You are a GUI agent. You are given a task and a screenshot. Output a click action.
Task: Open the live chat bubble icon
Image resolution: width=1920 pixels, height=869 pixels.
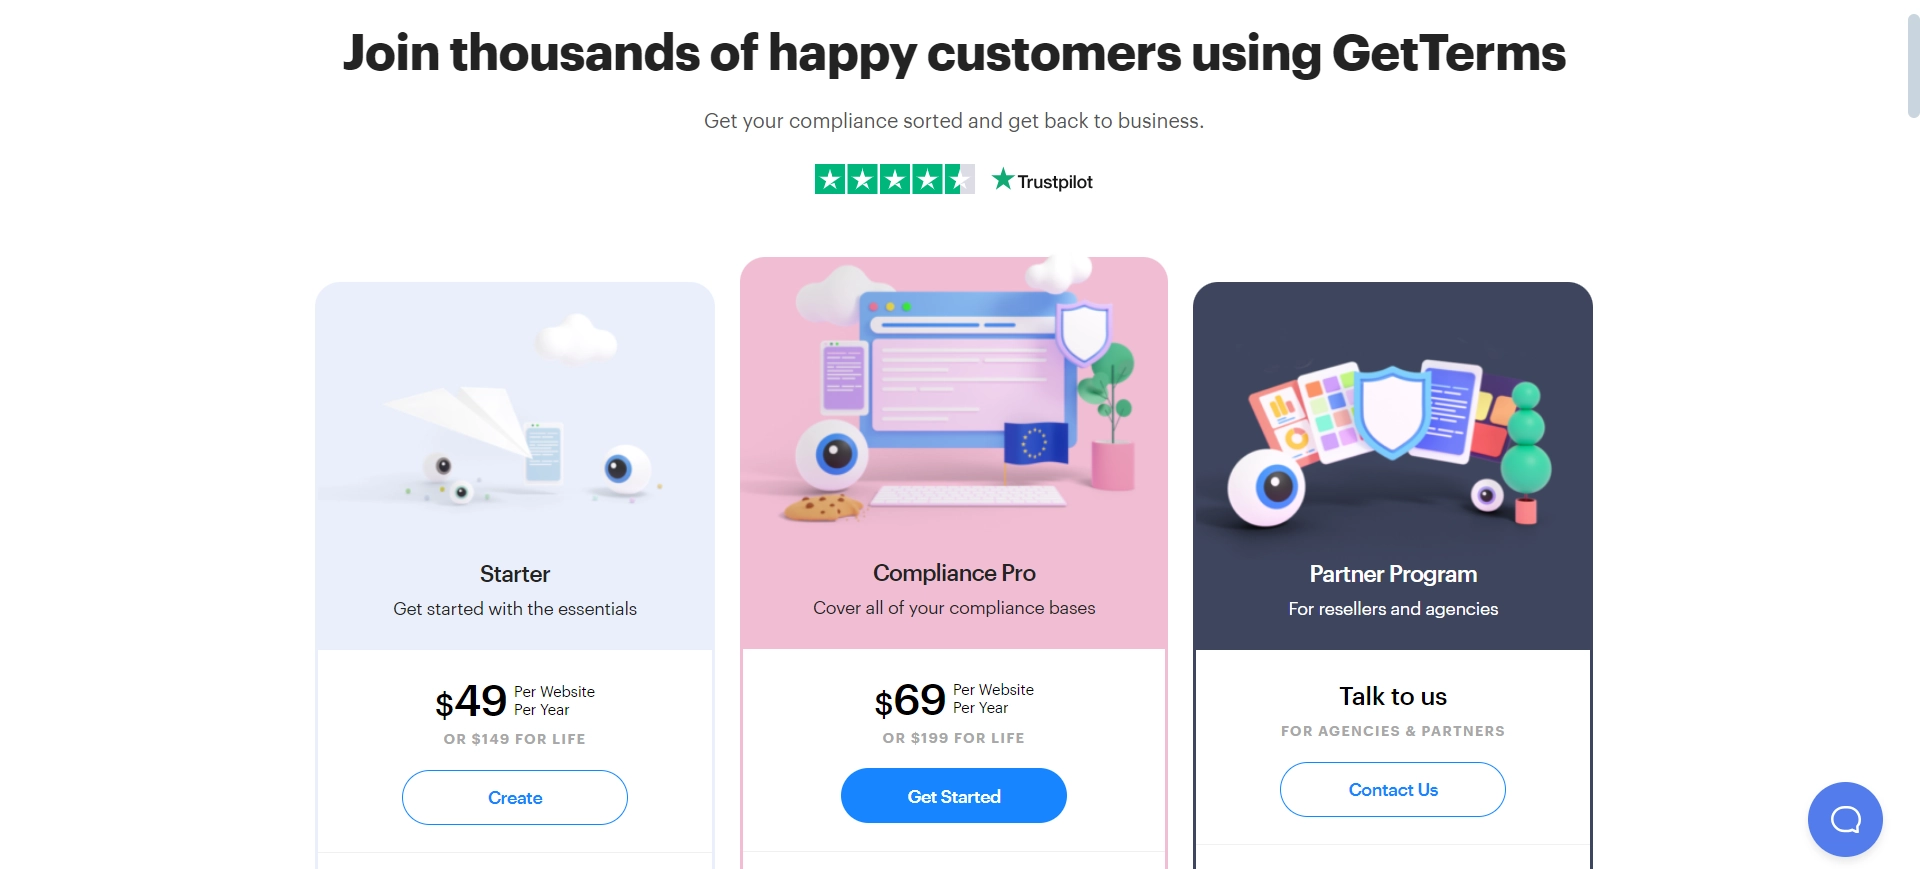pos(1844,819)
